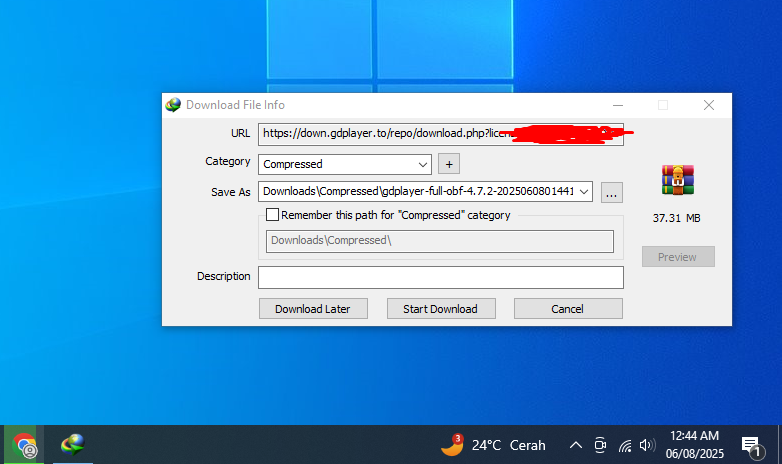Image resolution: width=782 pixels, height=464 pixels.
Task: Click the Meet Now camera tray icon
Action: [x=600, y=445]
